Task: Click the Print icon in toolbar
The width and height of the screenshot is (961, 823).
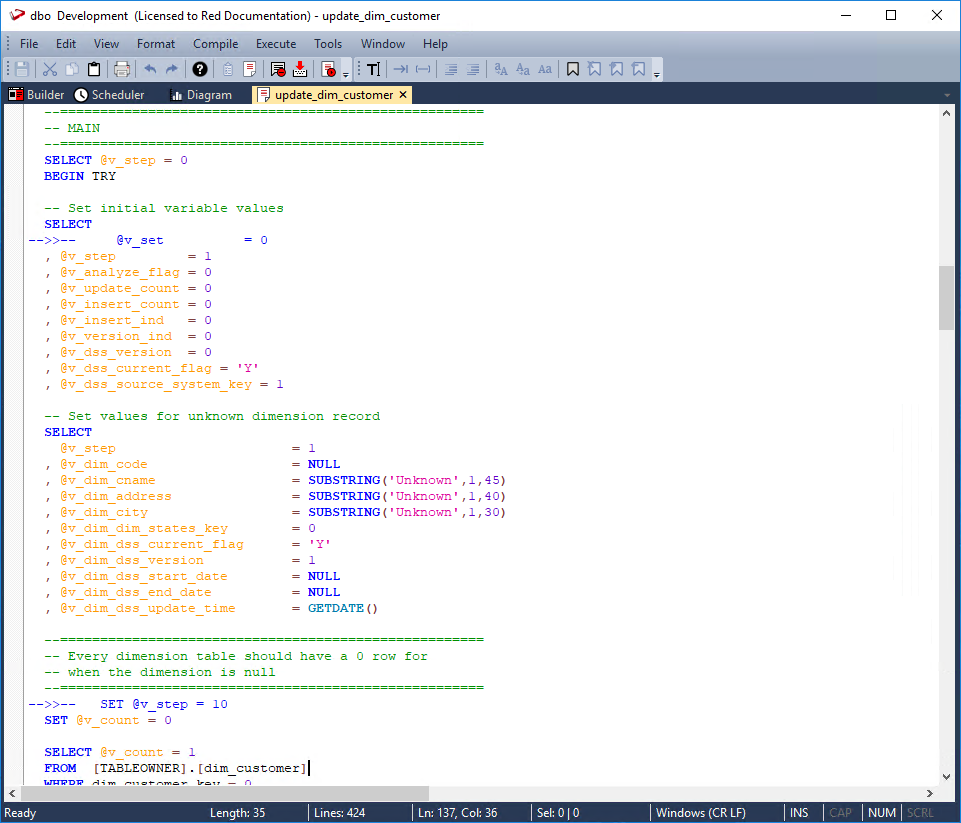Action: tap(122, 69)
